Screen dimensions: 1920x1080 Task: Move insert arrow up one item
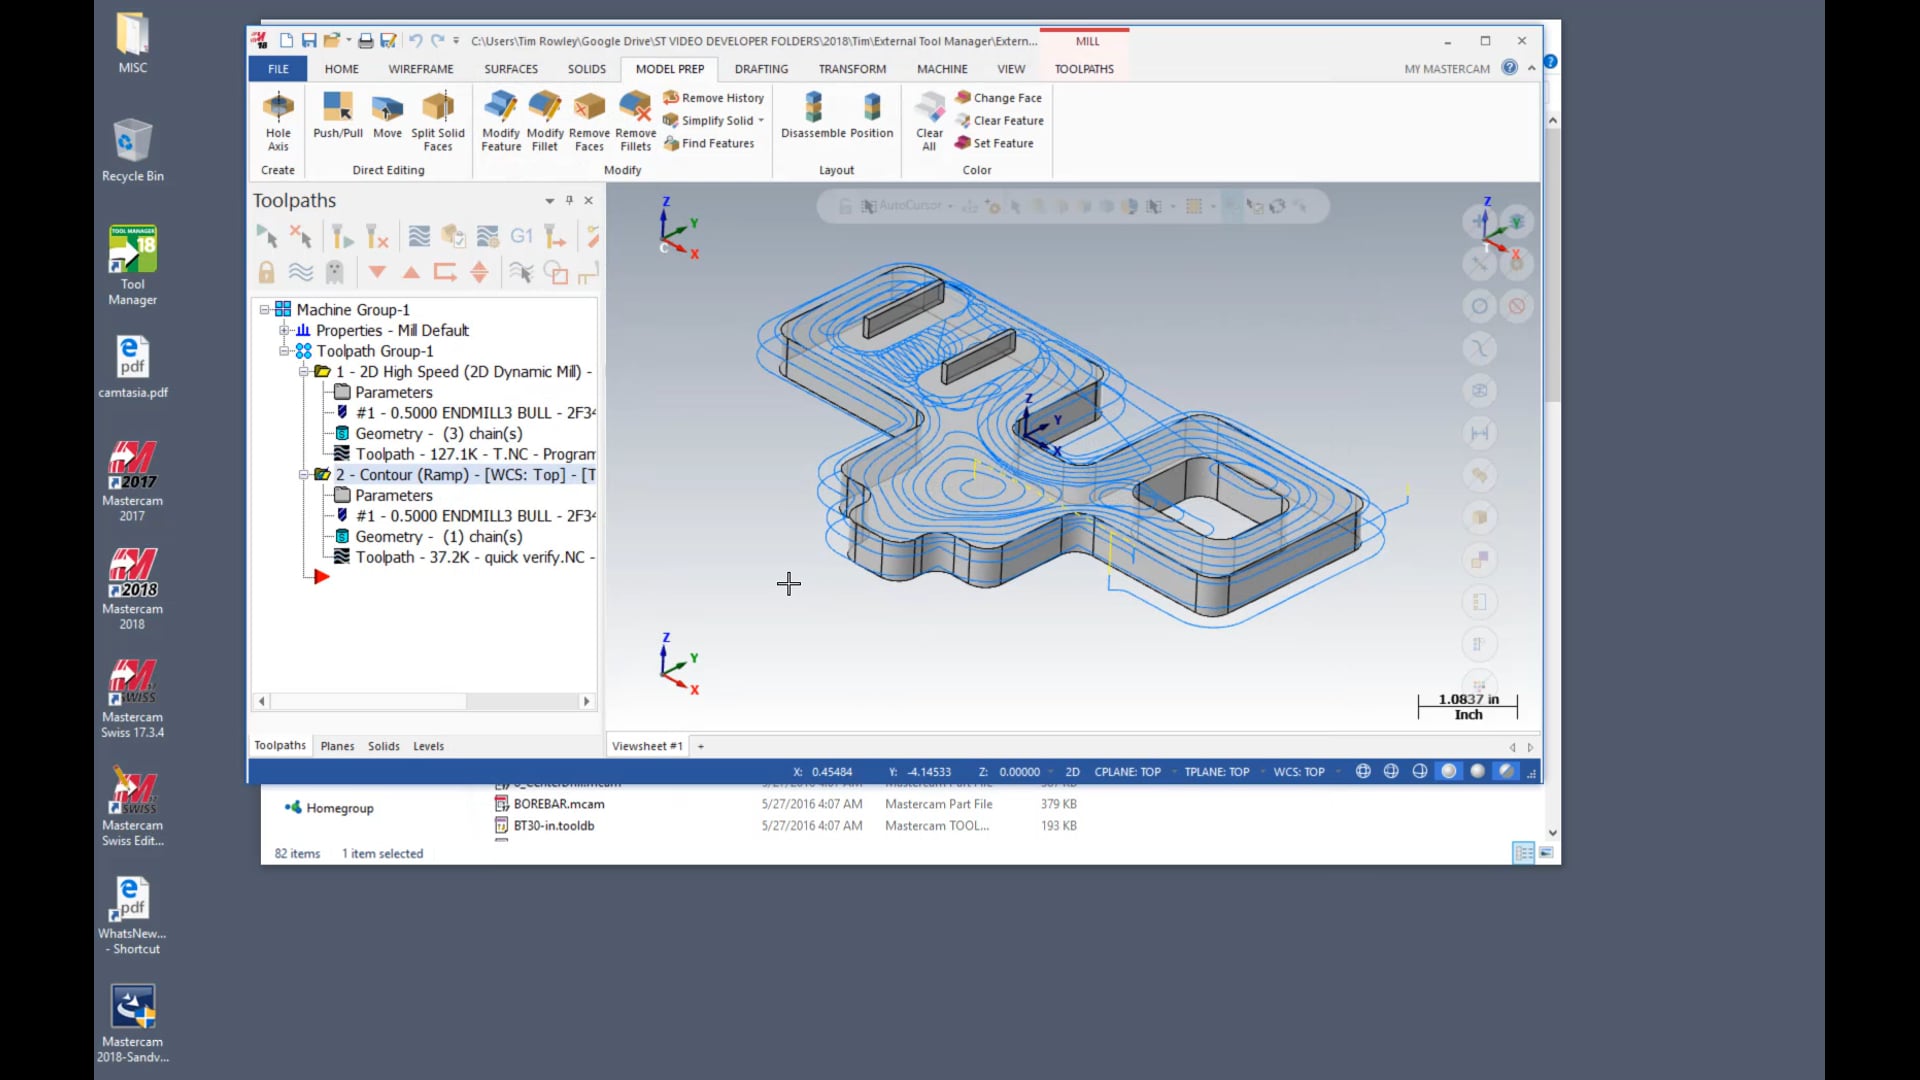[411, 272]
